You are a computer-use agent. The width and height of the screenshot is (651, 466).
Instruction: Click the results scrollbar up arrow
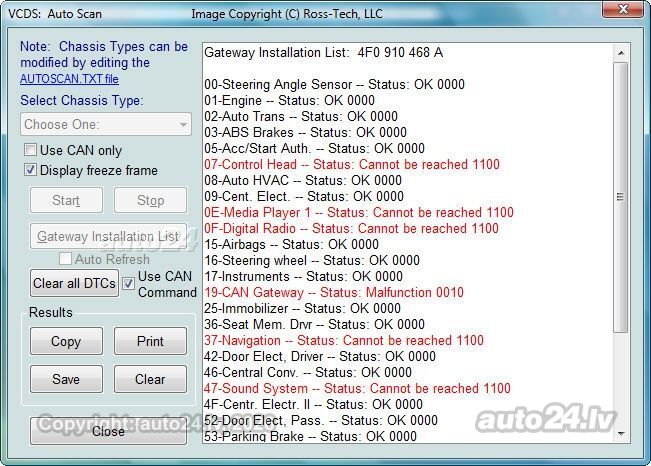[621, 53]
